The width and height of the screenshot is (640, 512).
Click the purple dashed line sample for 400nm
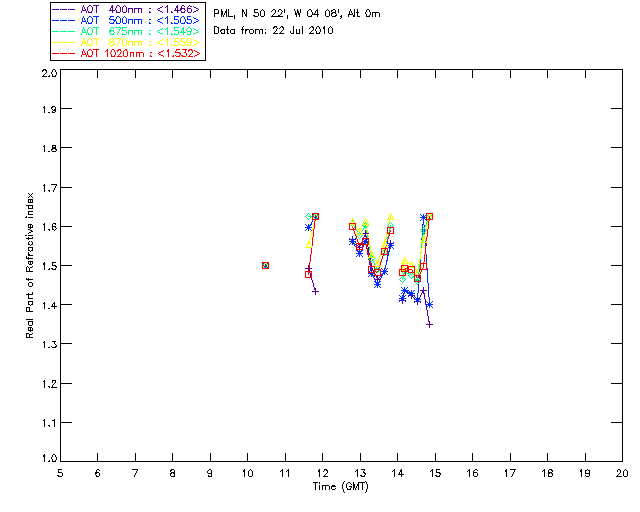[x=64, y=9]
